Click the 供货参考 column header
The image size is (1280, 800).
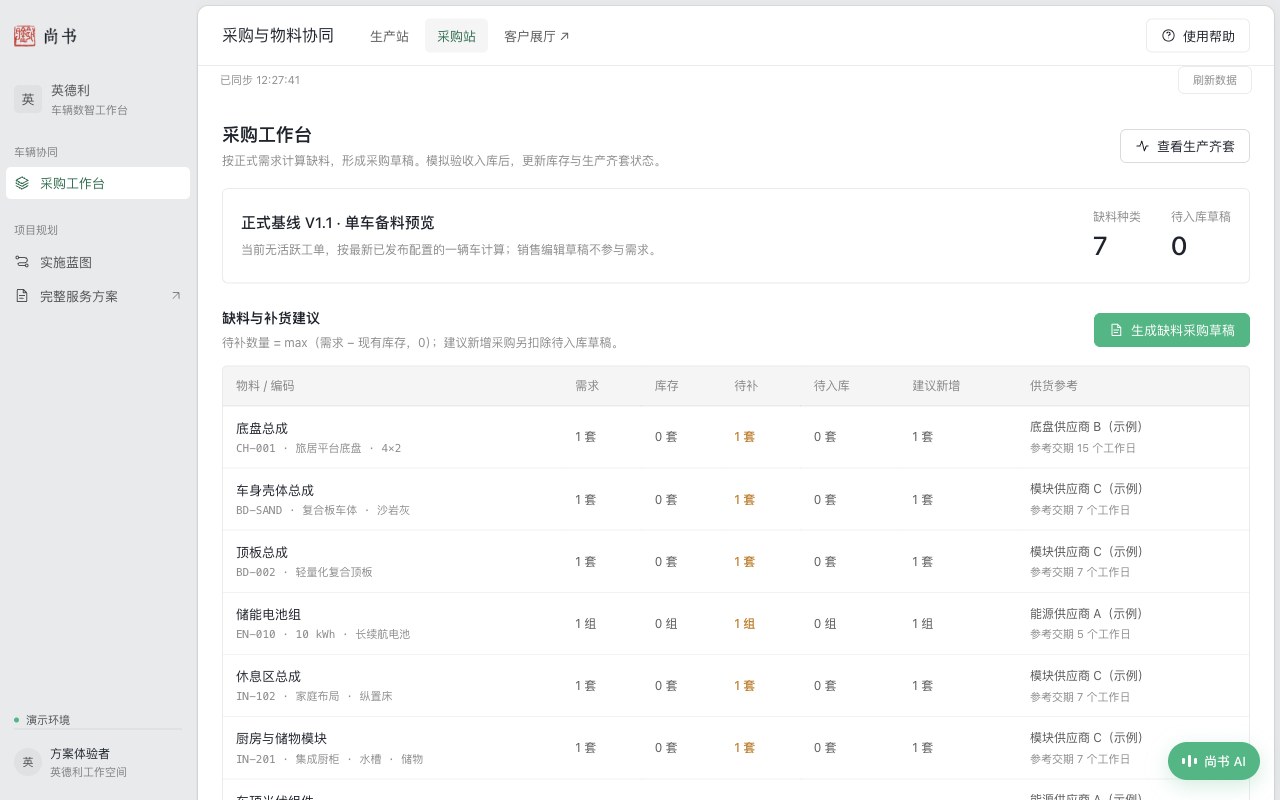click(x=1054, y=386)
